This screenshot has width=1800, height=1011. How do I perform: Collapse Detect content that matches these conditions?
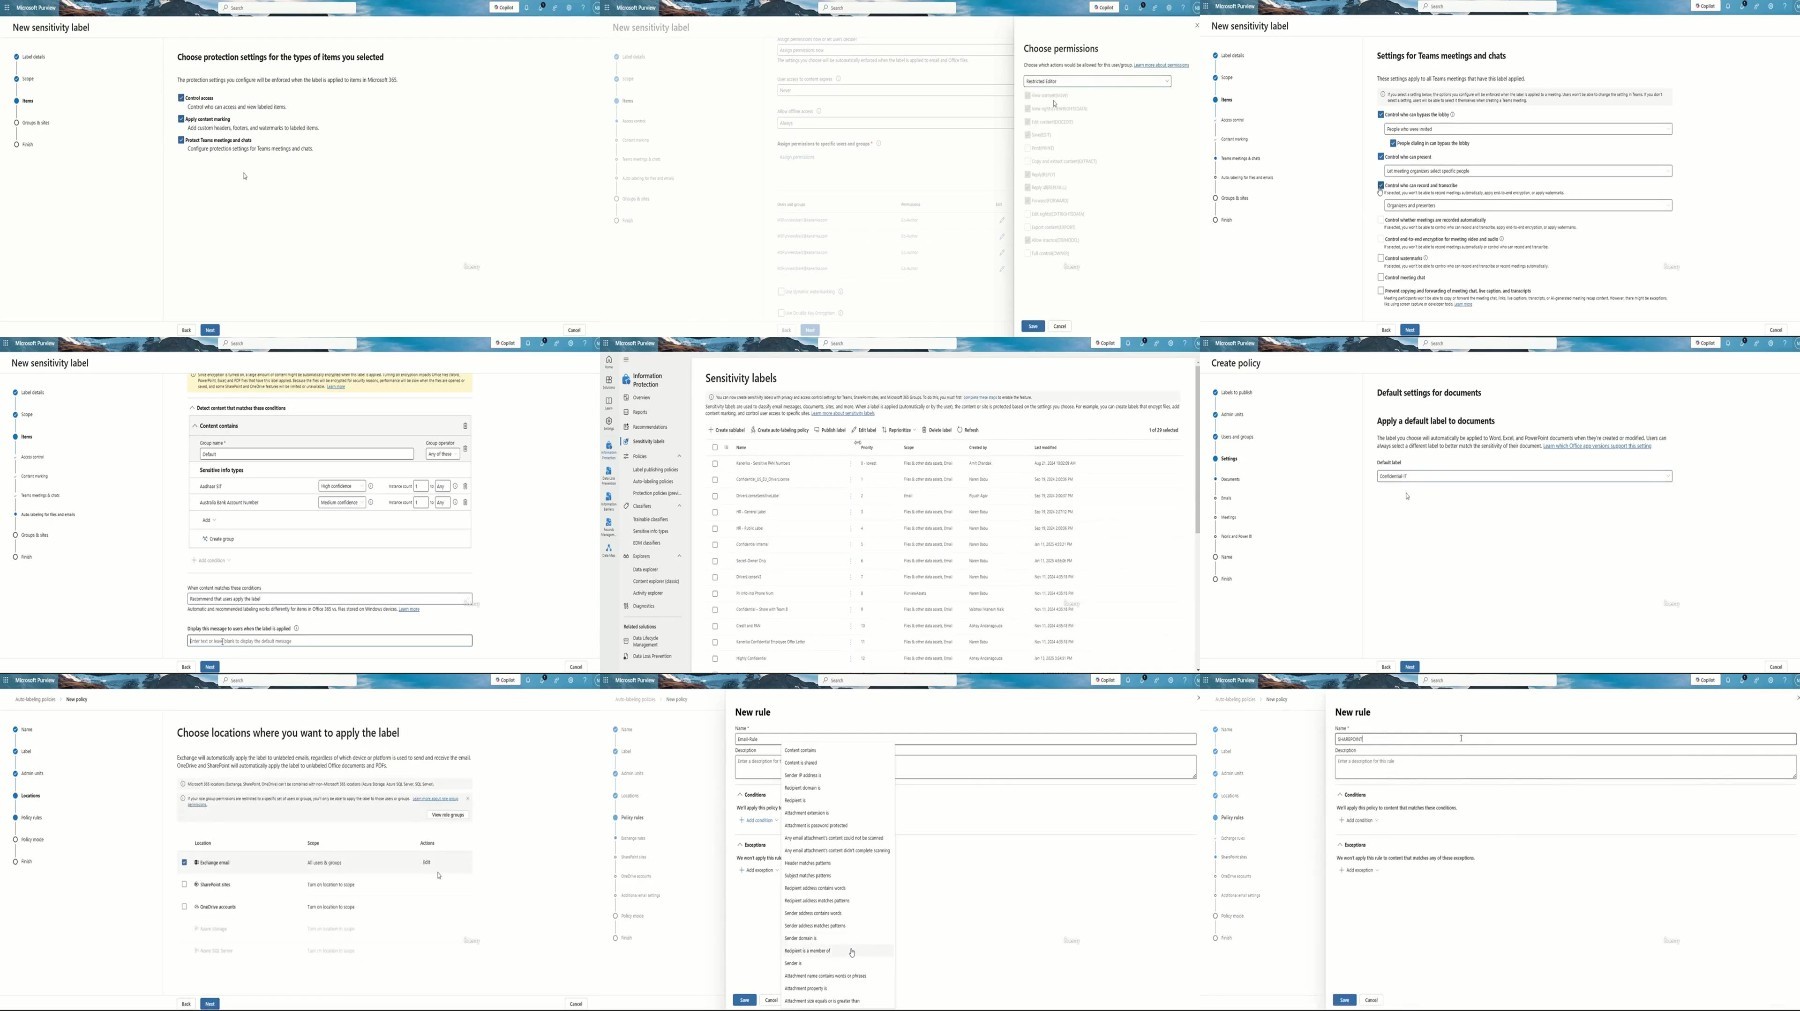pyautogui.click(x=192, y=408)
